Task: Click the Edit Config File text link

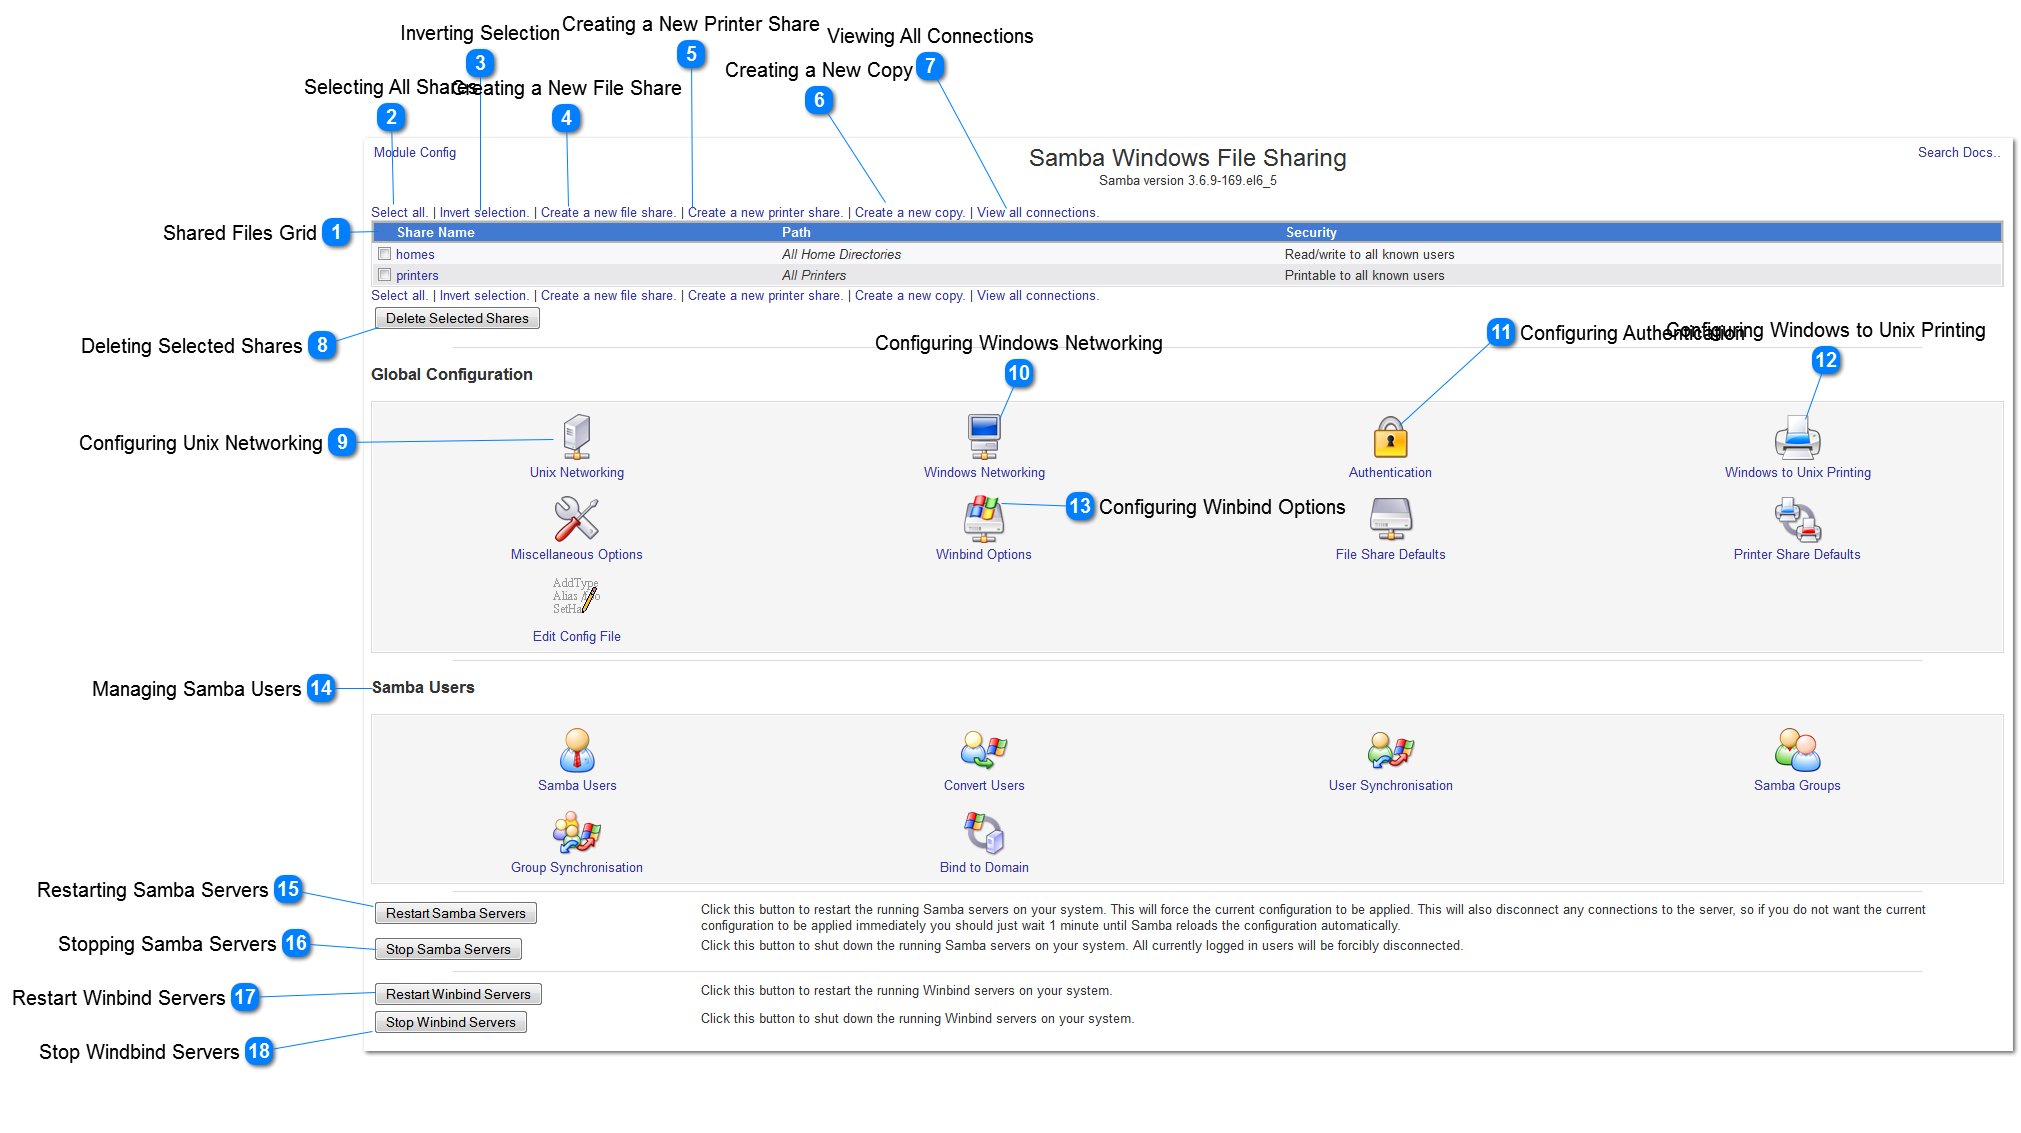Action: pos(577,637)
